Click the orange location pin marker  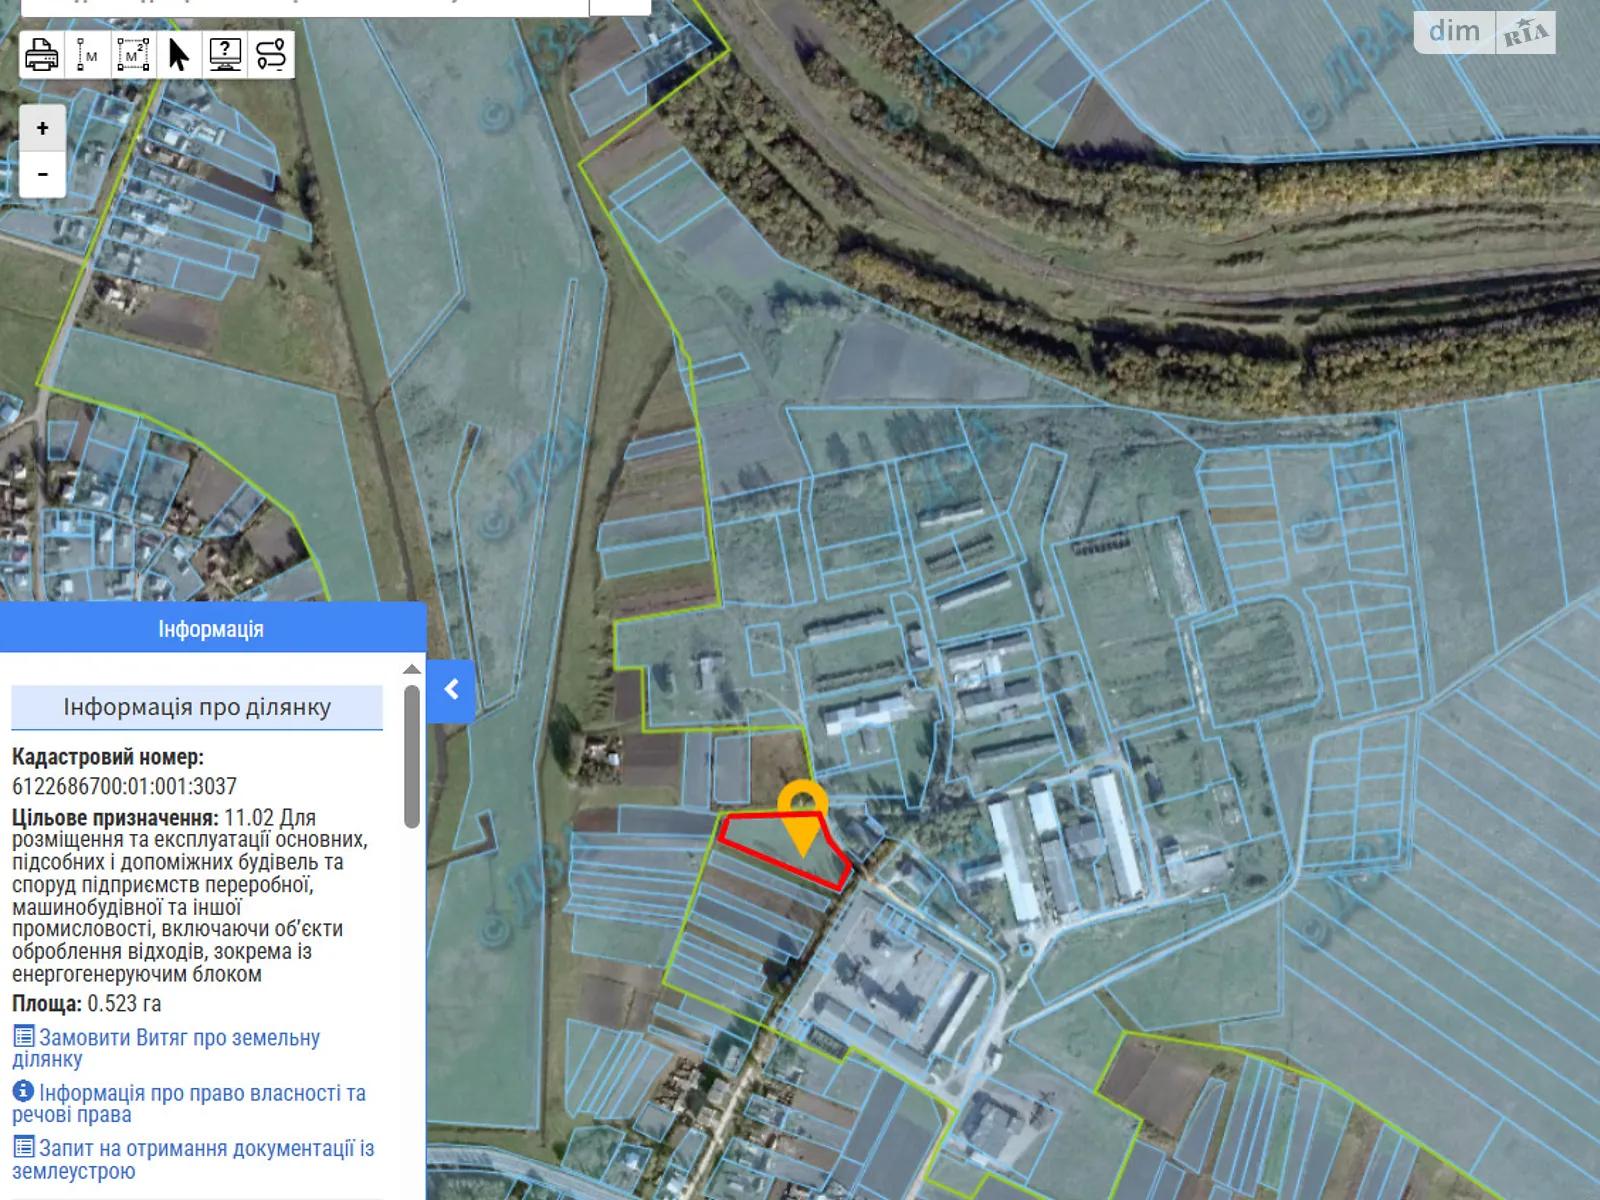(x=802, y=812)
